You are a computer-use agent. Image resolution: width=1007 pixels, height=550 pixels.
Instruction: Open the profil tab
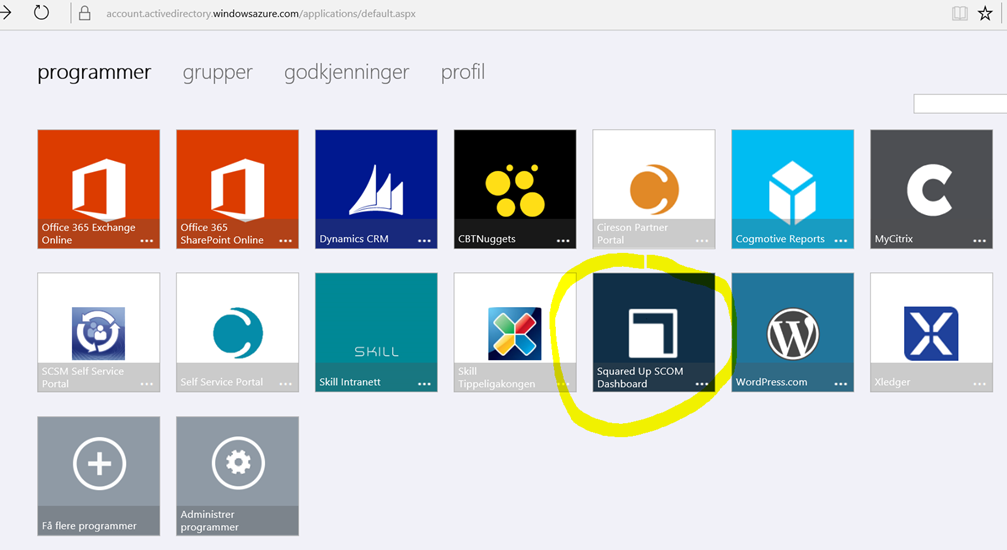[463, 72]
